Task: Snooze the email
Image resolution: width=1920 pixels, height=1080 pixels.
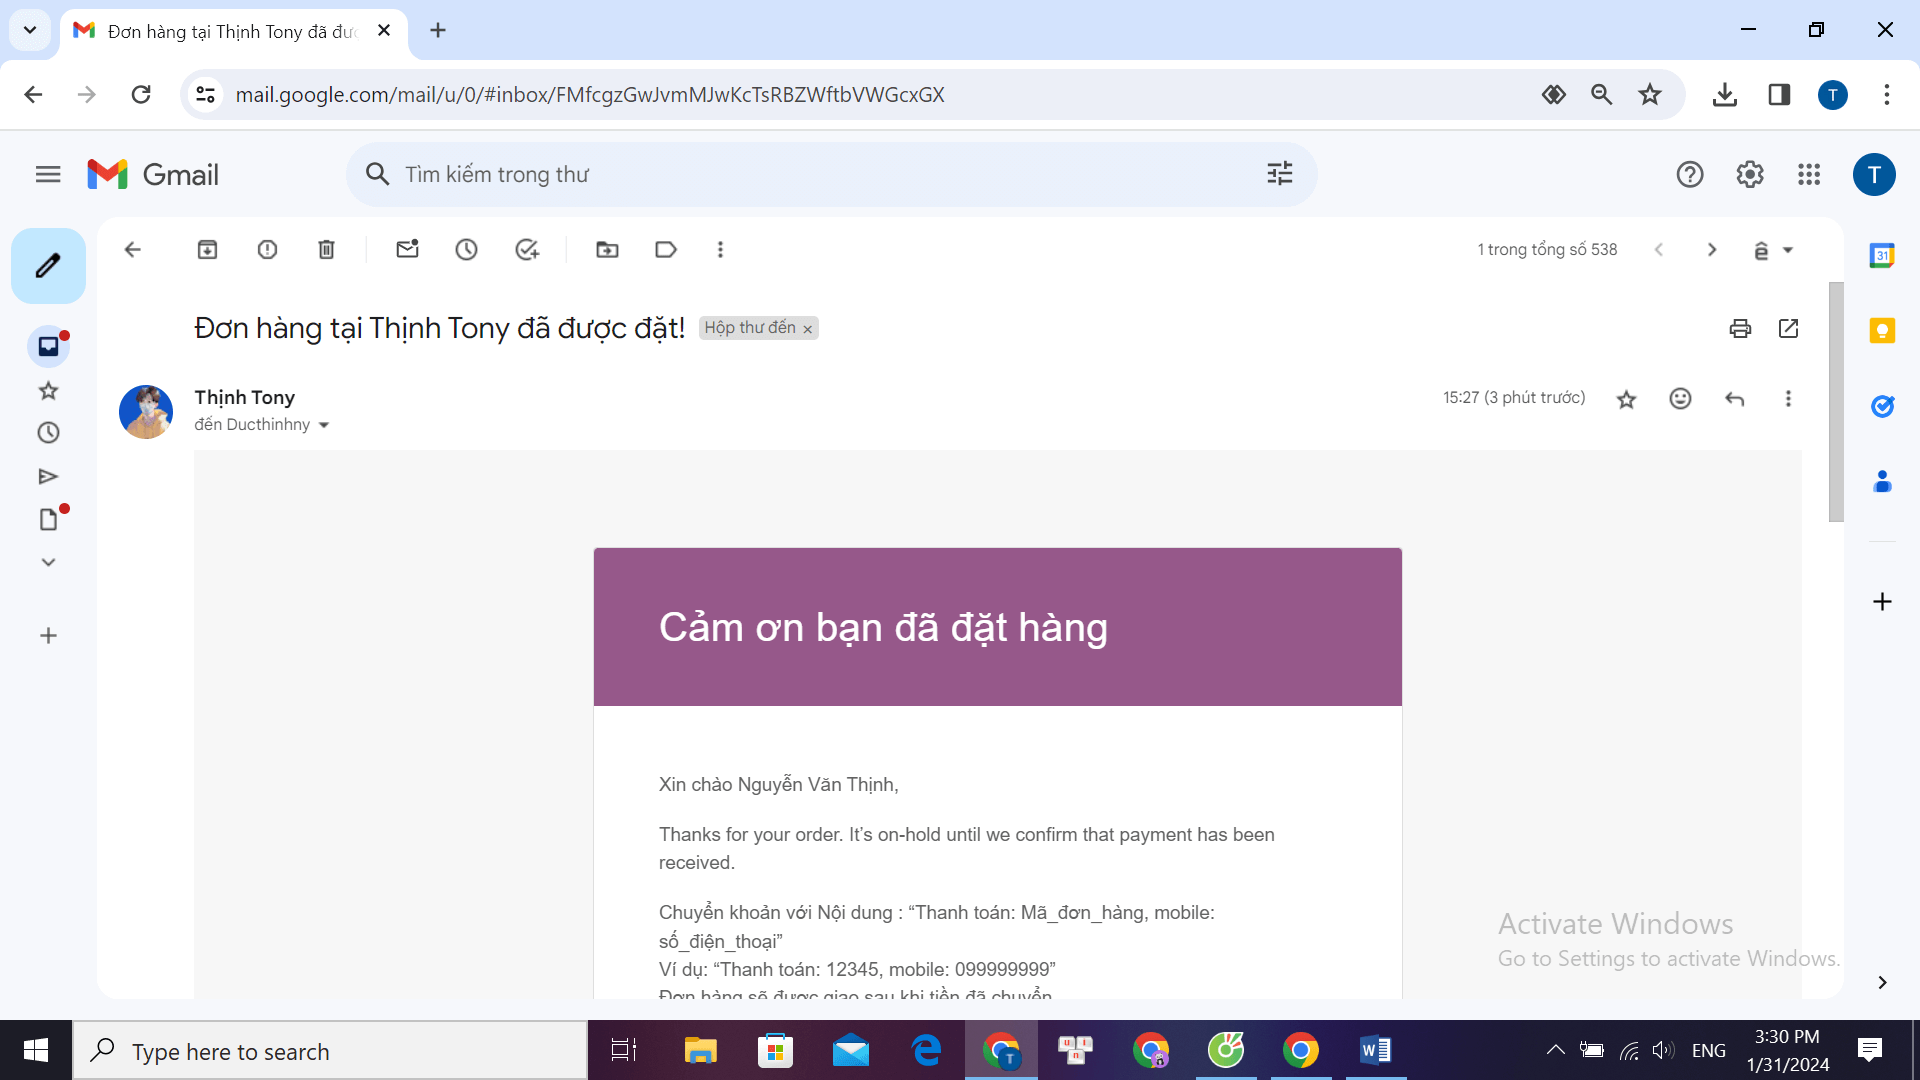Action: [466, 249]
